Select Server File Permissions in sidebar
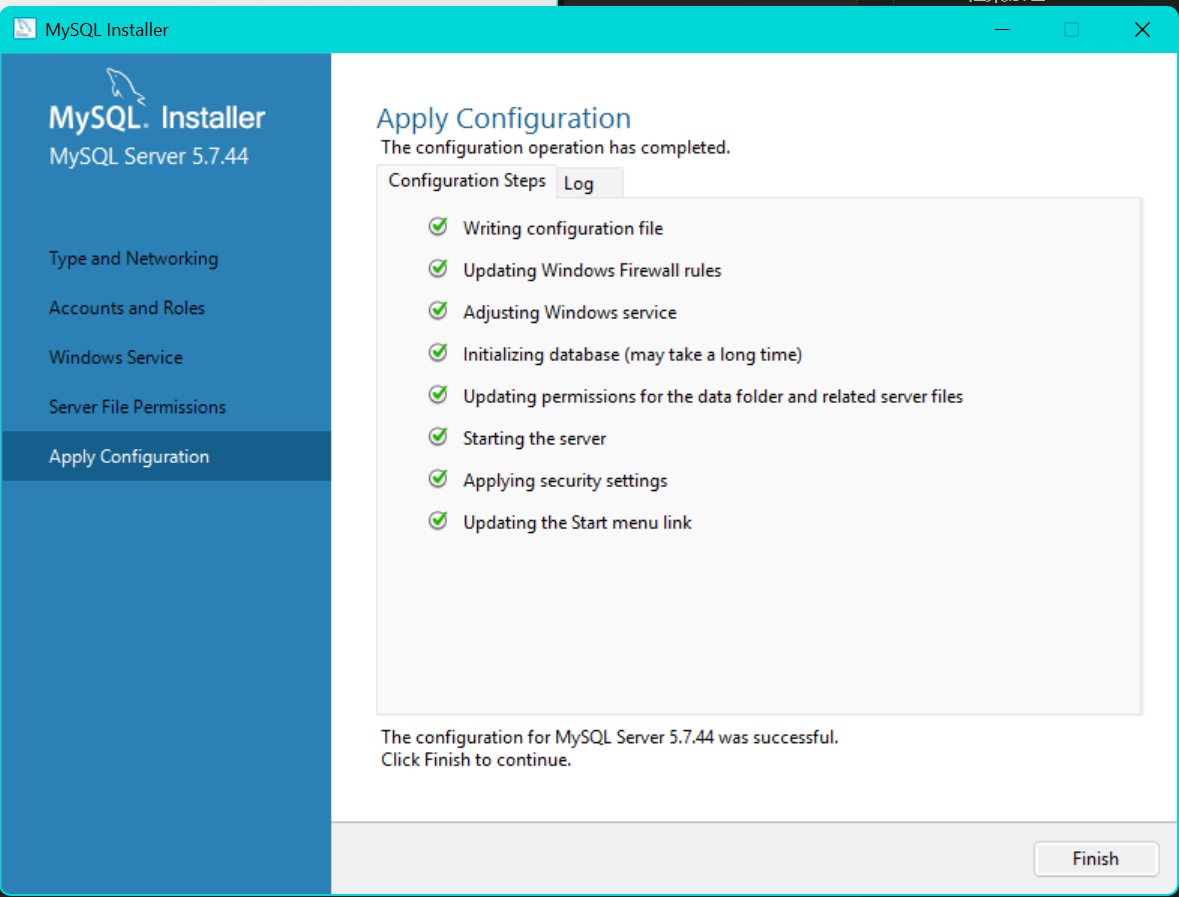Screen dimensions: 1179x897 point(137,407)
